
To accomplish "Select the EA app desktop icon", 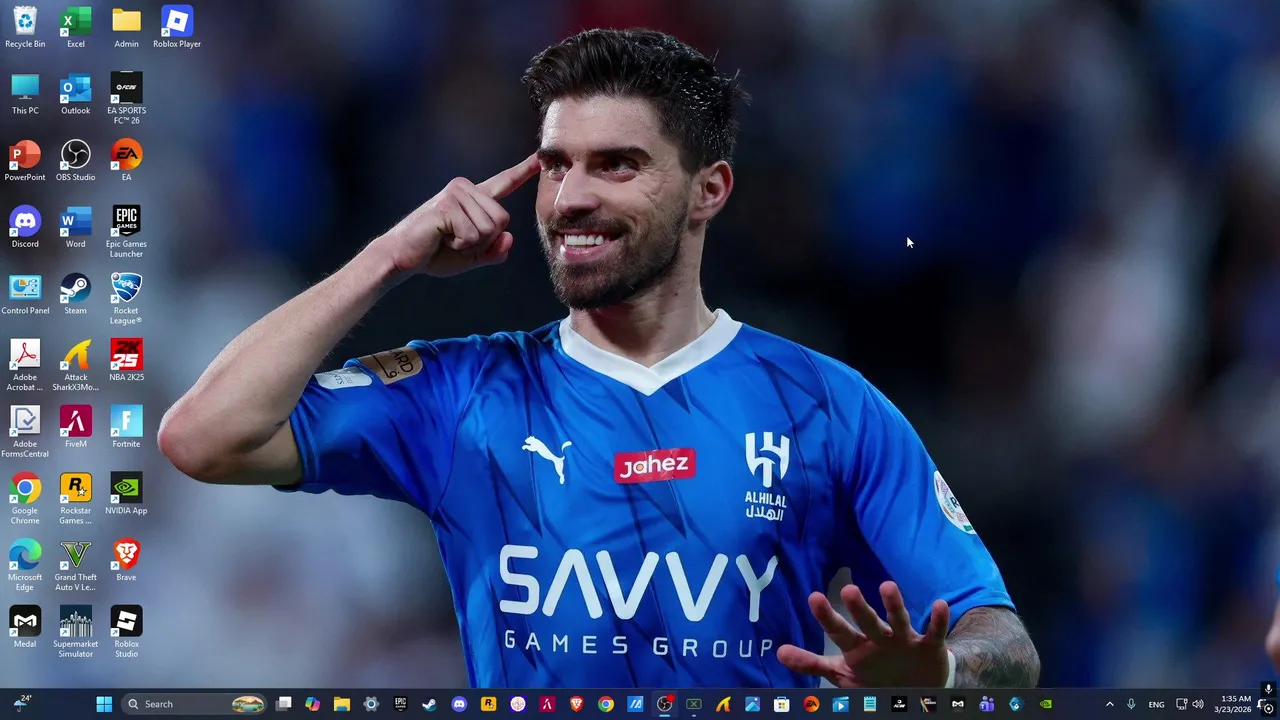I will pos(126,161).
